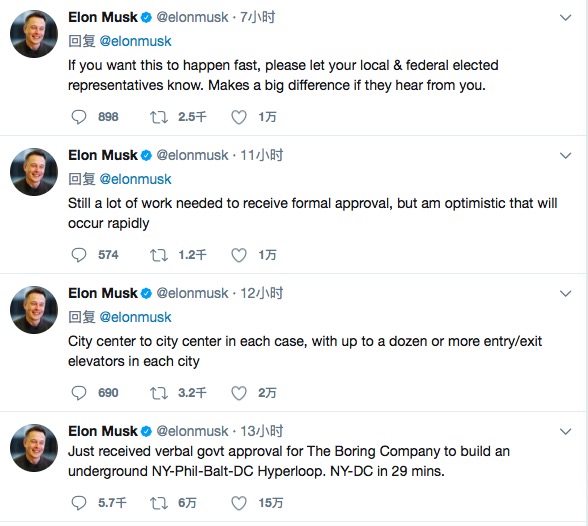Like the Hyperloop approval tweet with 15万 likes
Screen dimensions: 588x526
point(238,503)
